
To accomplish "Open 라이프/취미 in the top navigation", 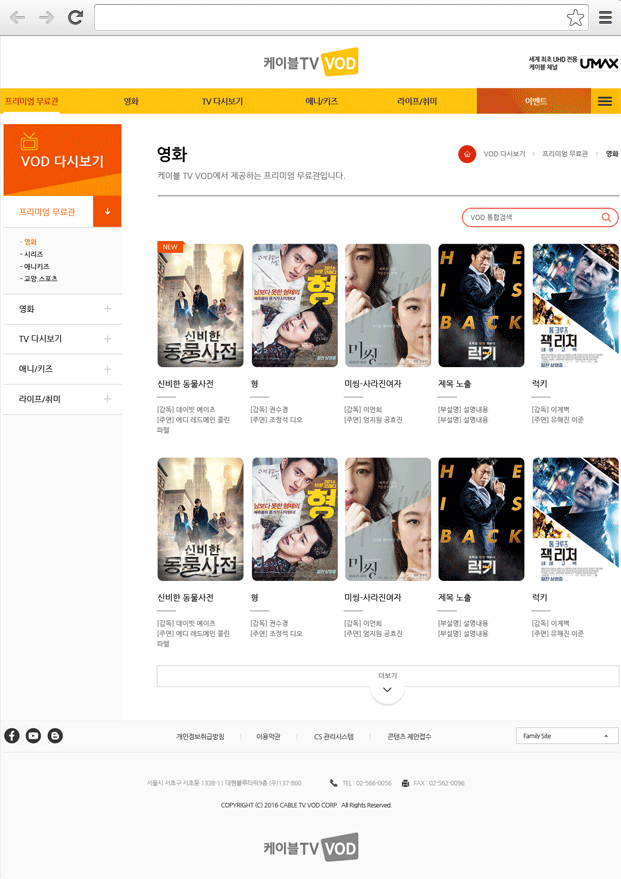I will 417,101.
